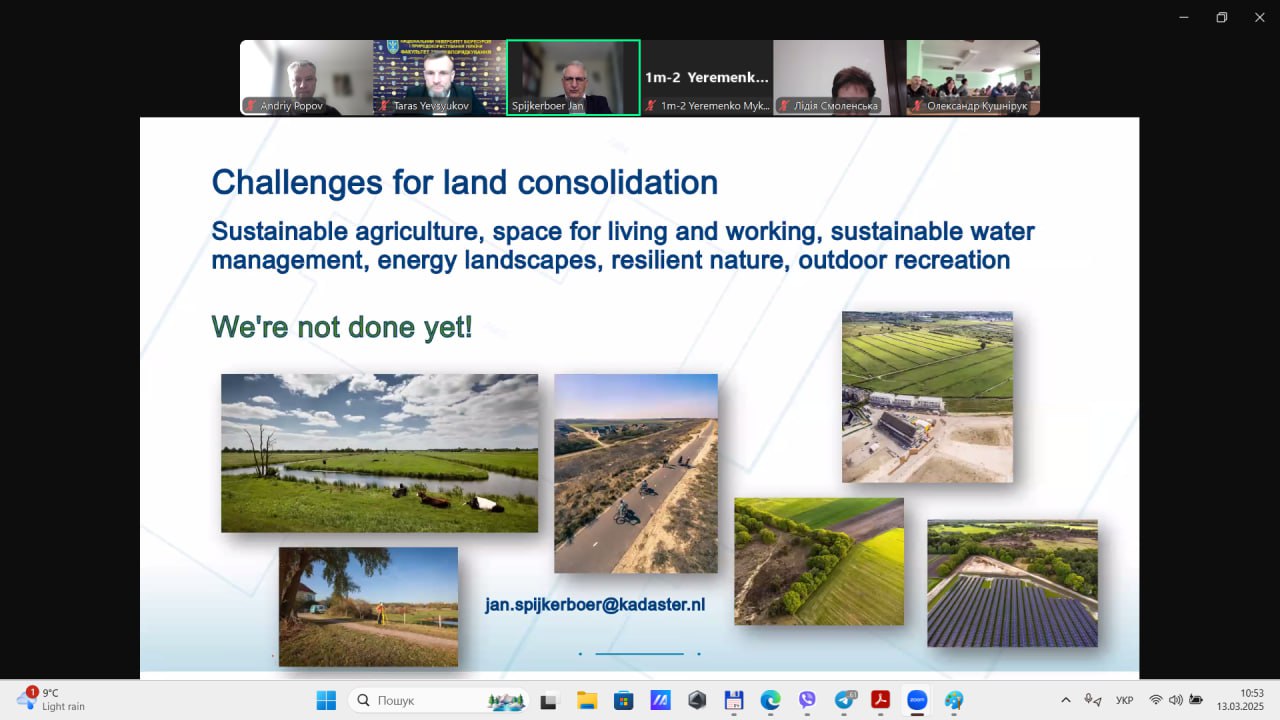Click the cyclists on dune path photo
Screen dimensions: 1280x720
(636, 473)
